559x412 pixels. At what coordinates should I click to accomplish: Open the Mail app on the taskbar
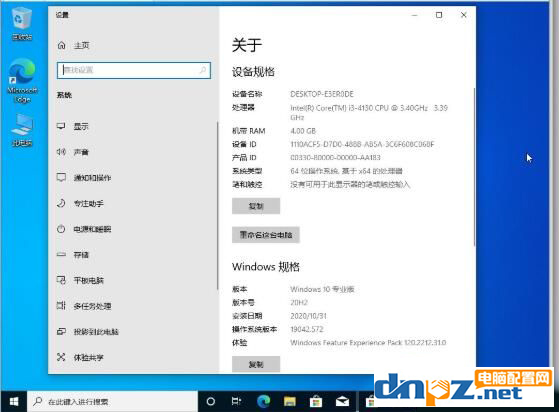(x=342, y=402)
